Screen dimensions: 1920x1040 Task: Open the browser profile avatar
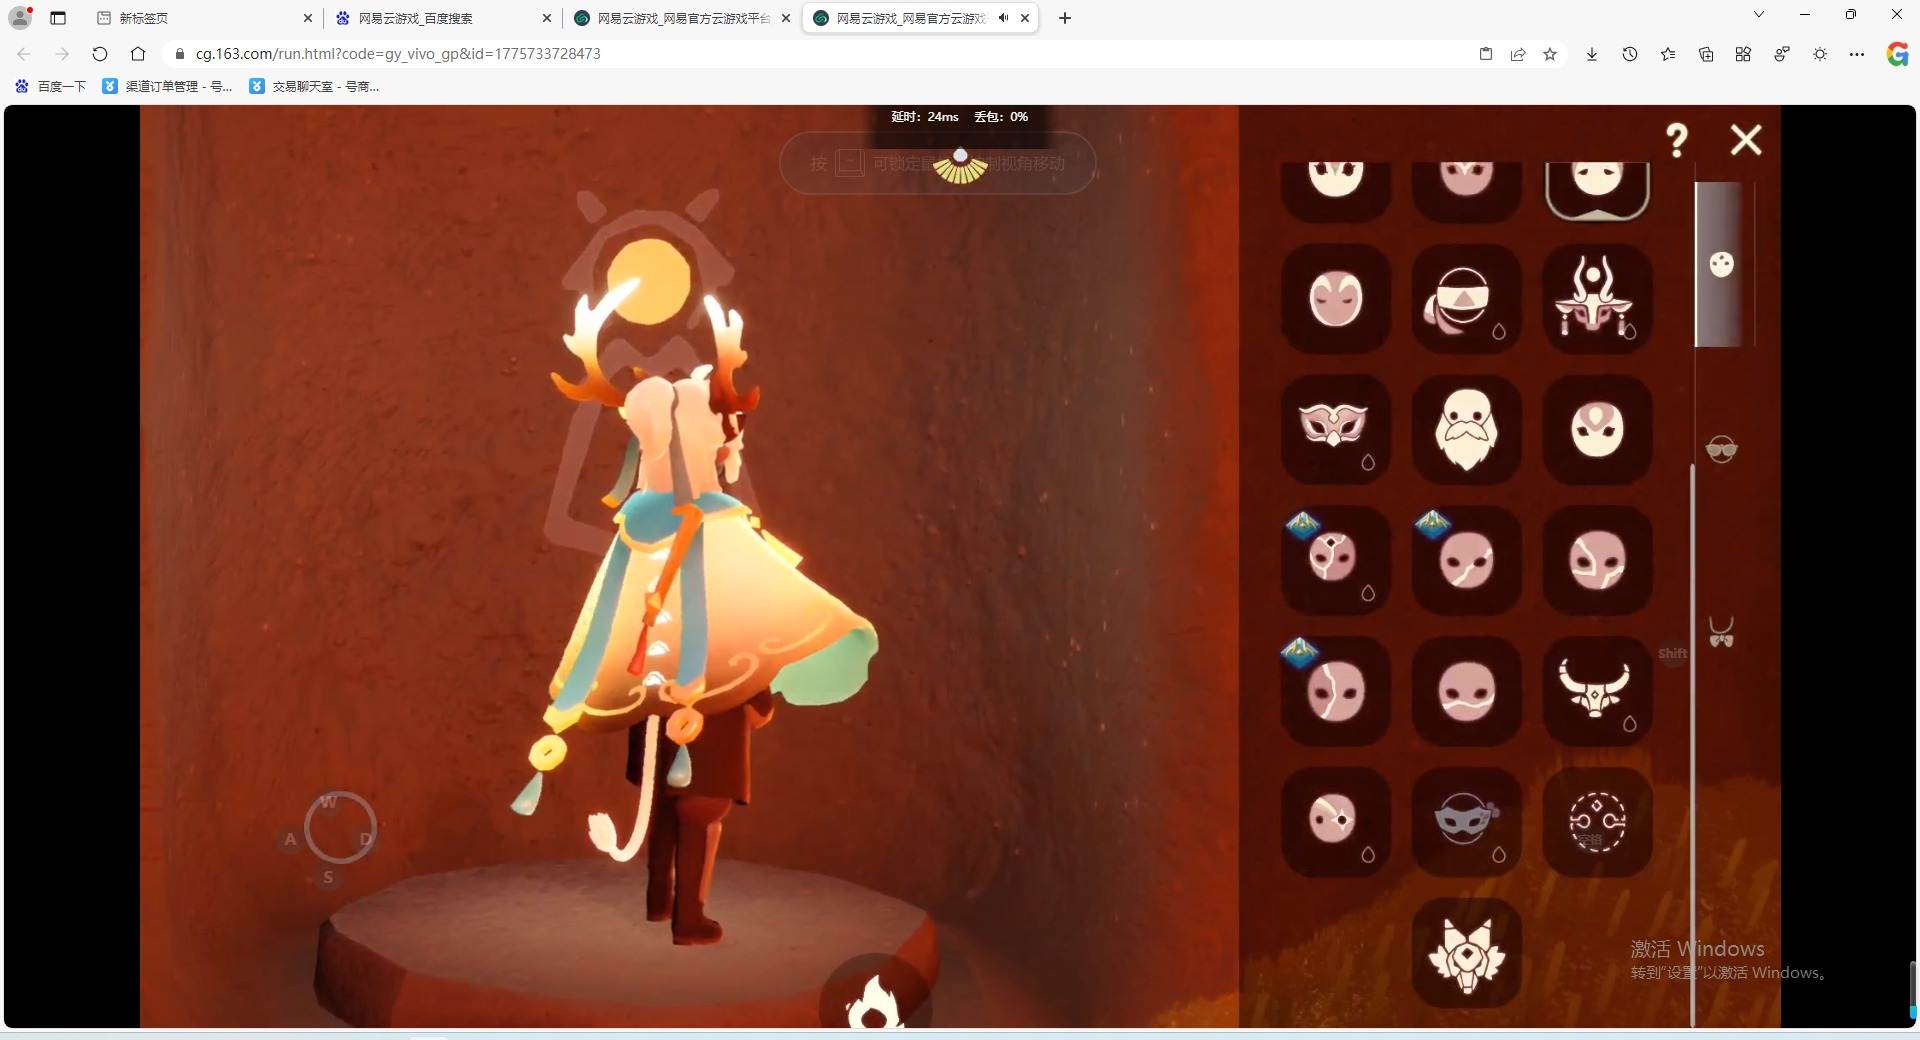coord(20,17)
